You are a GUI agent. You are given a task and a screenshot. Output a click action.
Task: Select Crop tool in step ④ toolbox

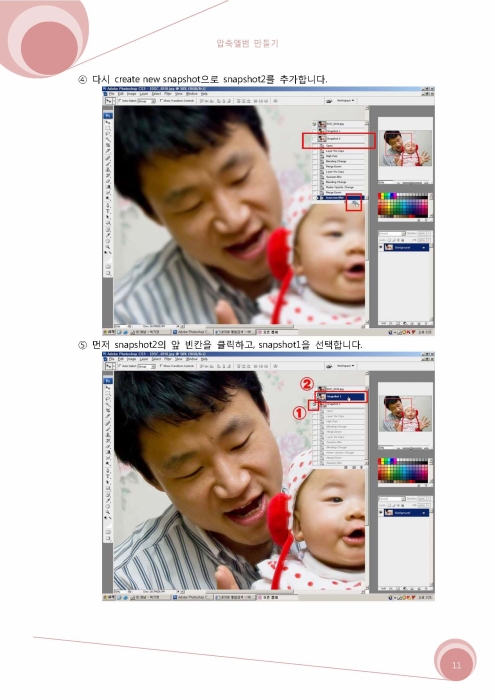(x=108, y=145)
